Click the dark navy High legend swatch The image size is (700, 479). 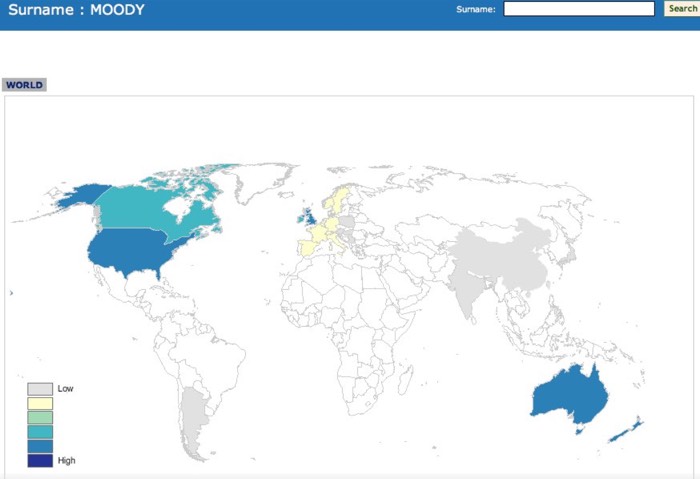40,460
